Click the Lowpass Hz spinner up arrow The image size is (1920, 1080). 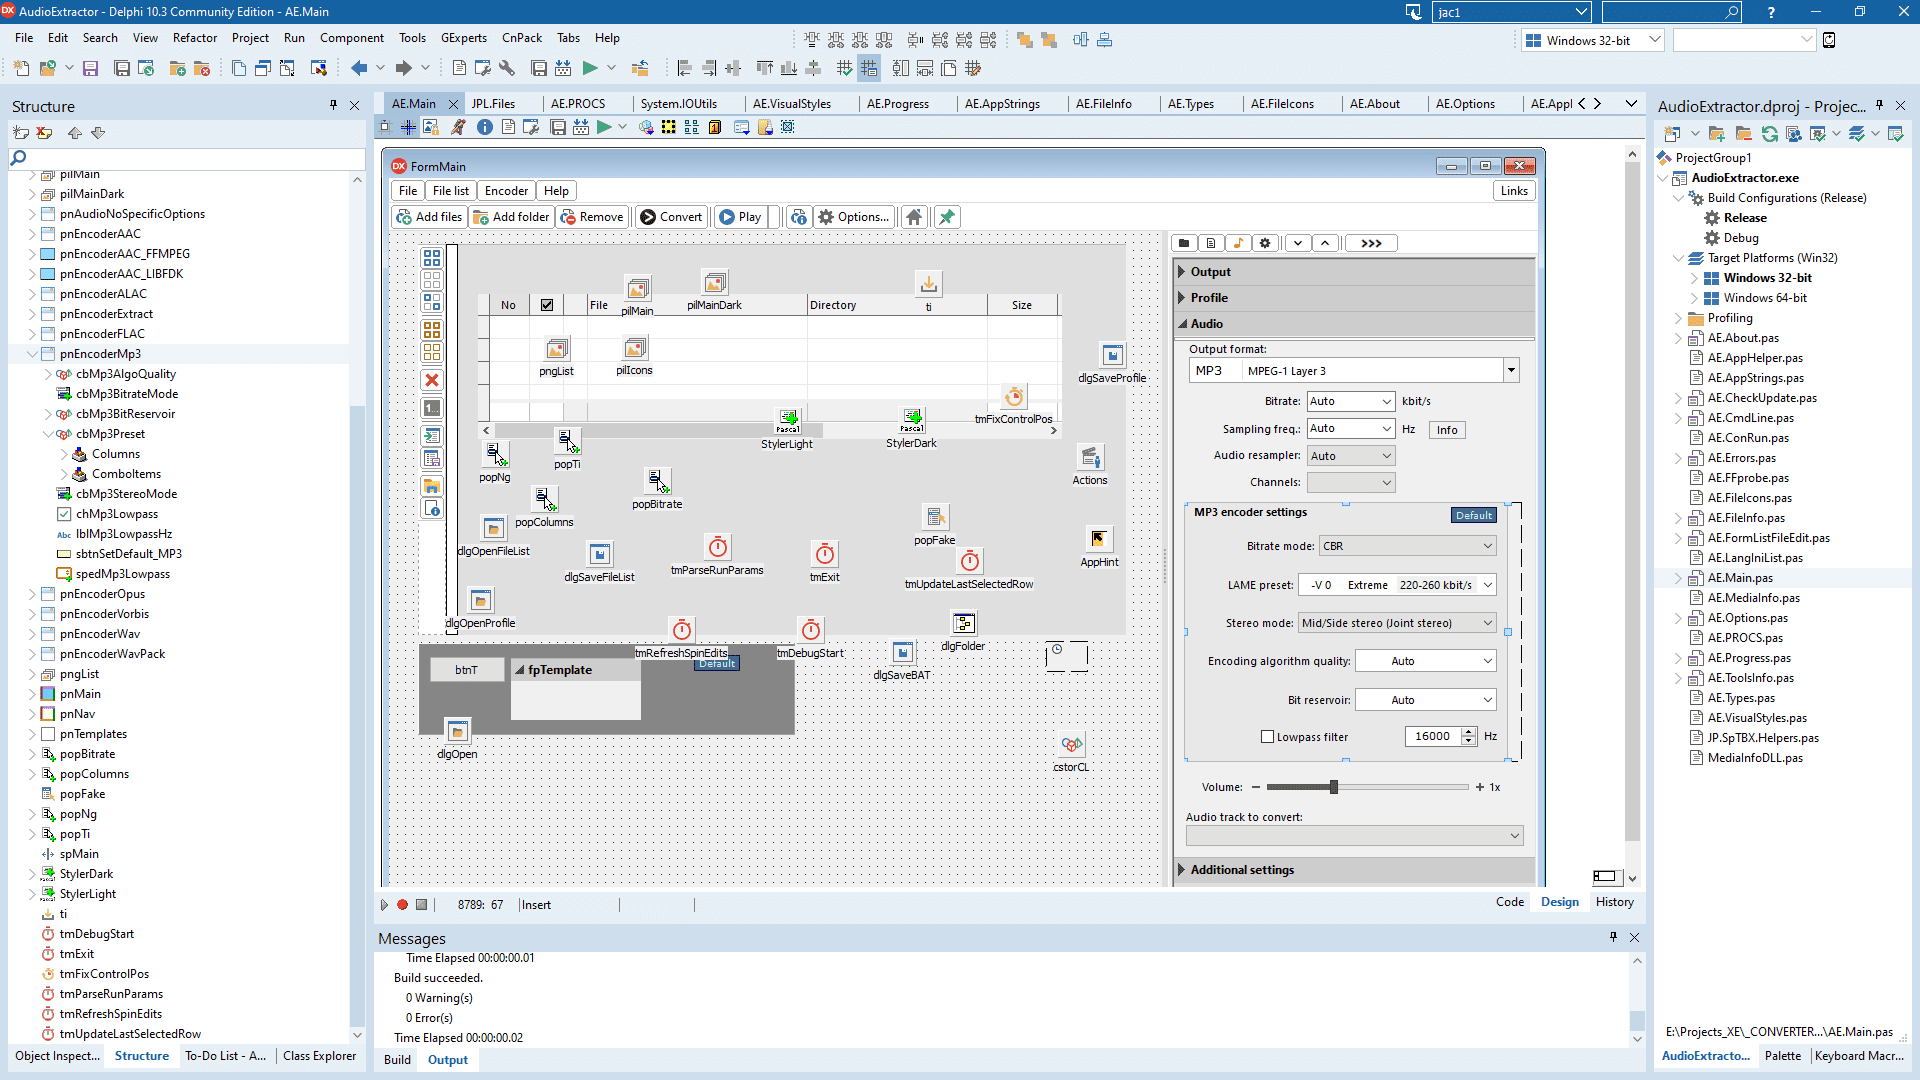coord(1469,732)
